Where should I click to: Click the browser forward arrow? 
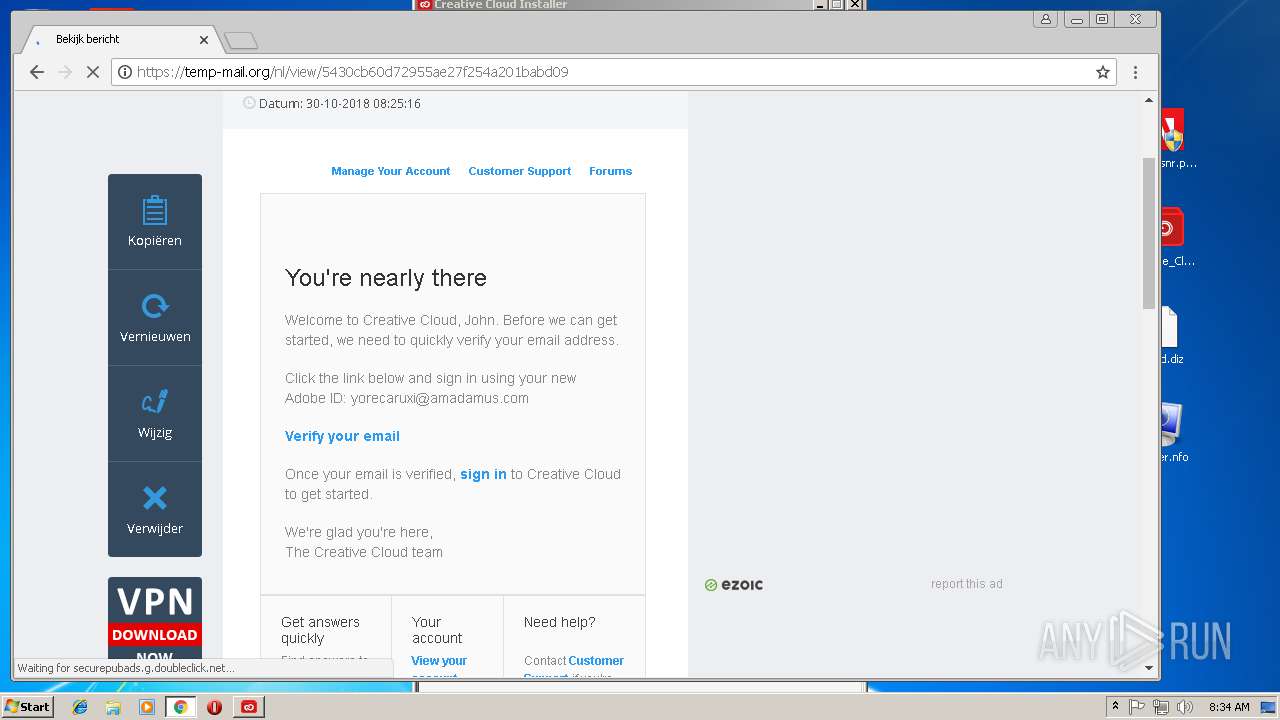coord(65,72)
